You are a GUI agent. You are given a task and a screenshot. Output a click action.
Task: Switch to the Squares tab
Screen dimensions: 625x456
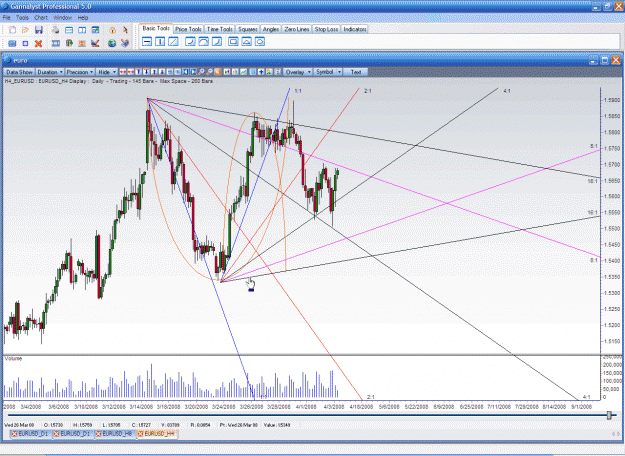tap(248, 29)
